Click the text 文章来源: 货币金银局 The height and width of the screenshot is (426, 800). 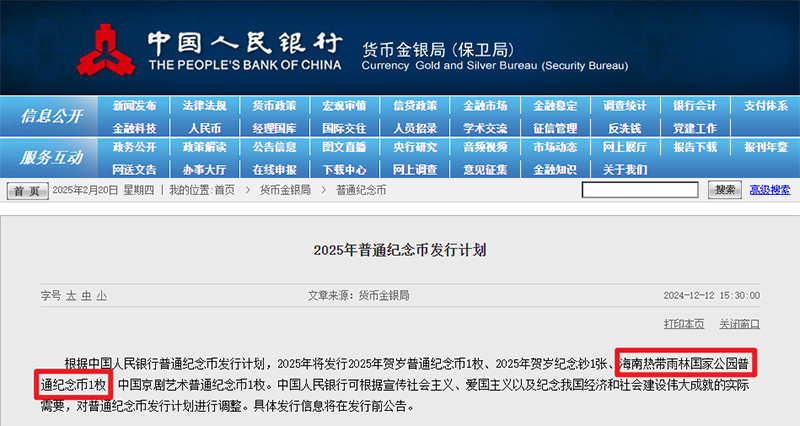(x=358, y=295)
